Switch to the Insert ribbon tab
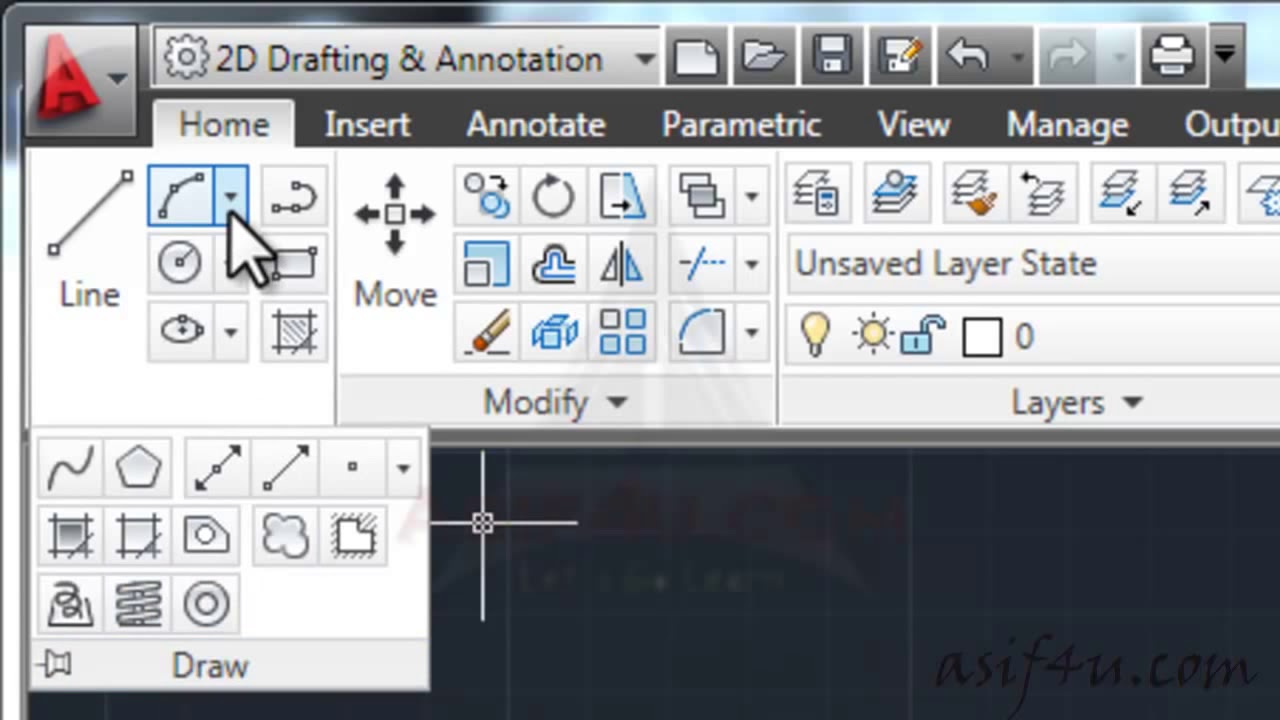Viewport: 1280px width, 720px height. [367, 124]
